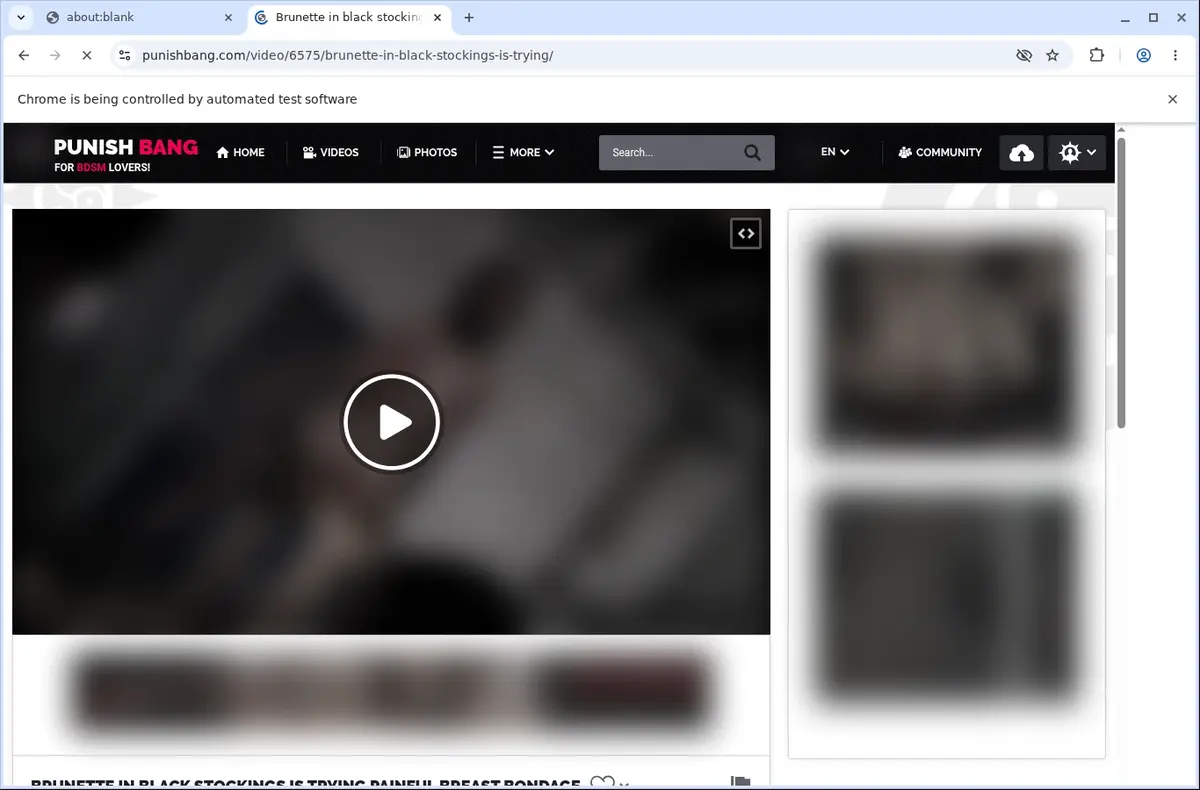The height and width of the screenshot is (790, 1200).
Task: Open third-party cookie eye icon
Action: click(x=1024, y=55)
